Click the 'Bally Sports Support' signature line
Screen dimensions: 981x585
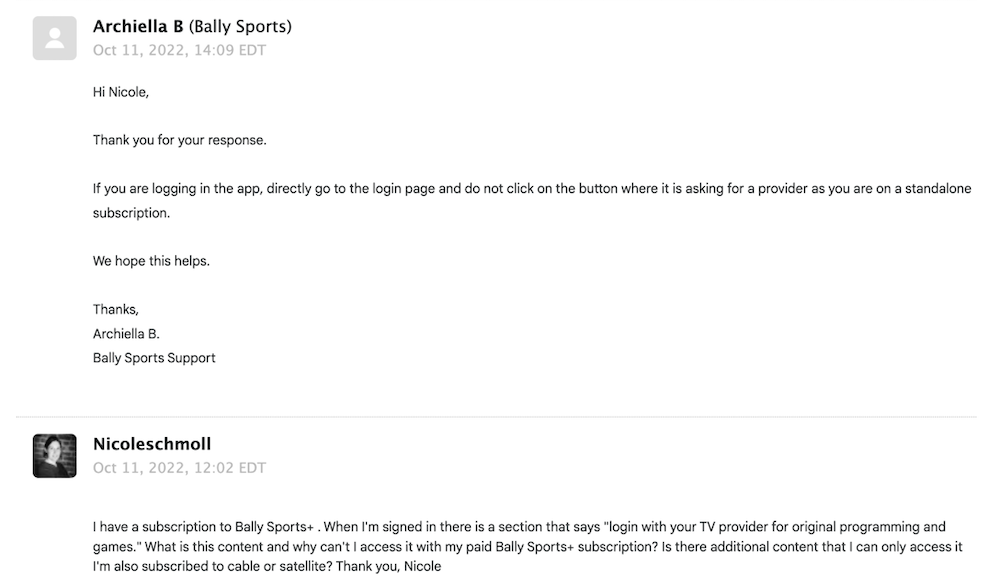(154, 359)
